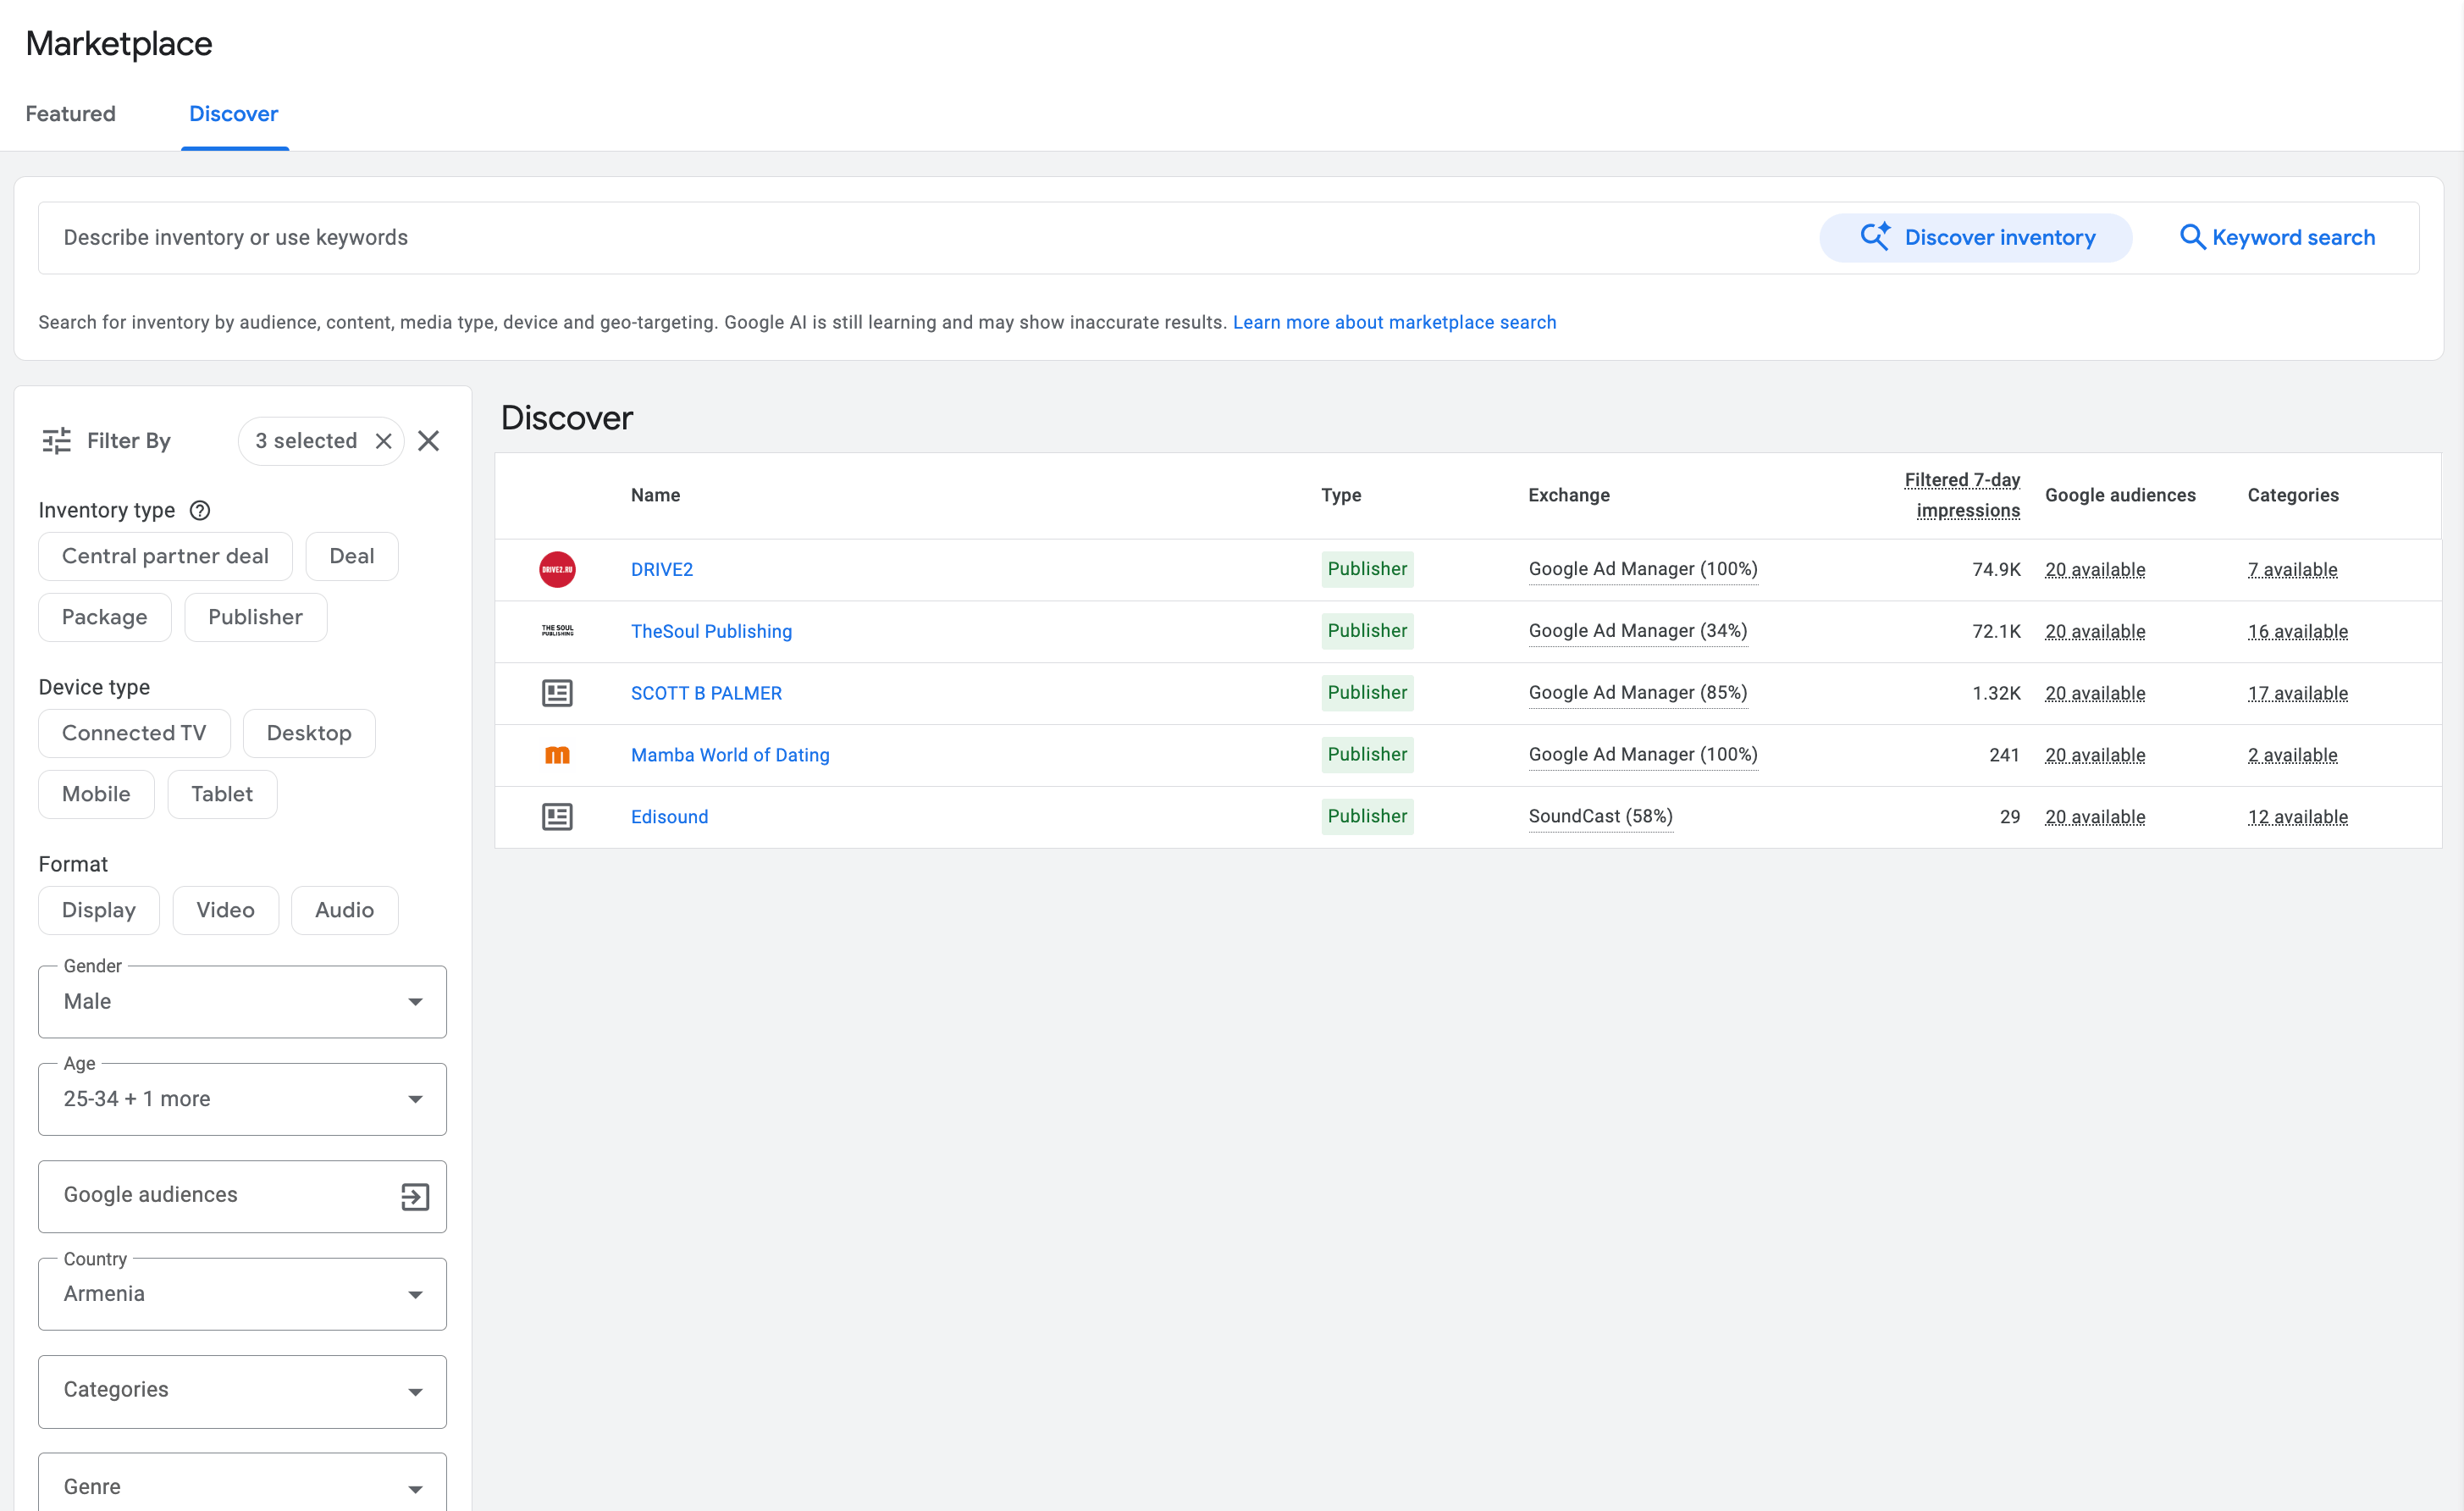Toggle Central partner deal filter chip

point(165,556)
